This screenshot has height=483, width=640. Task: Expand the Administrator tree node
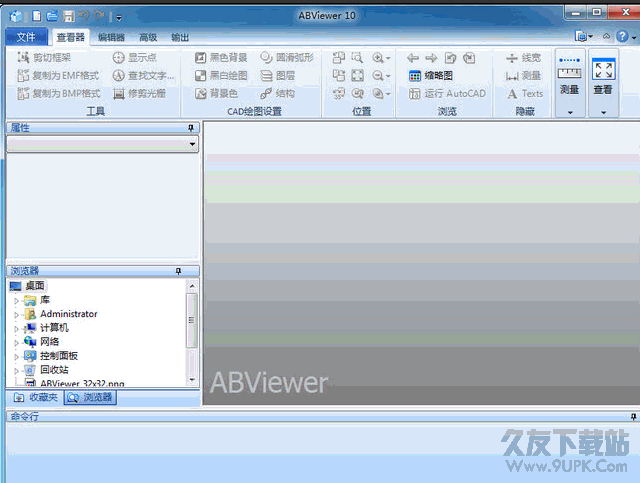coord(16,315)
